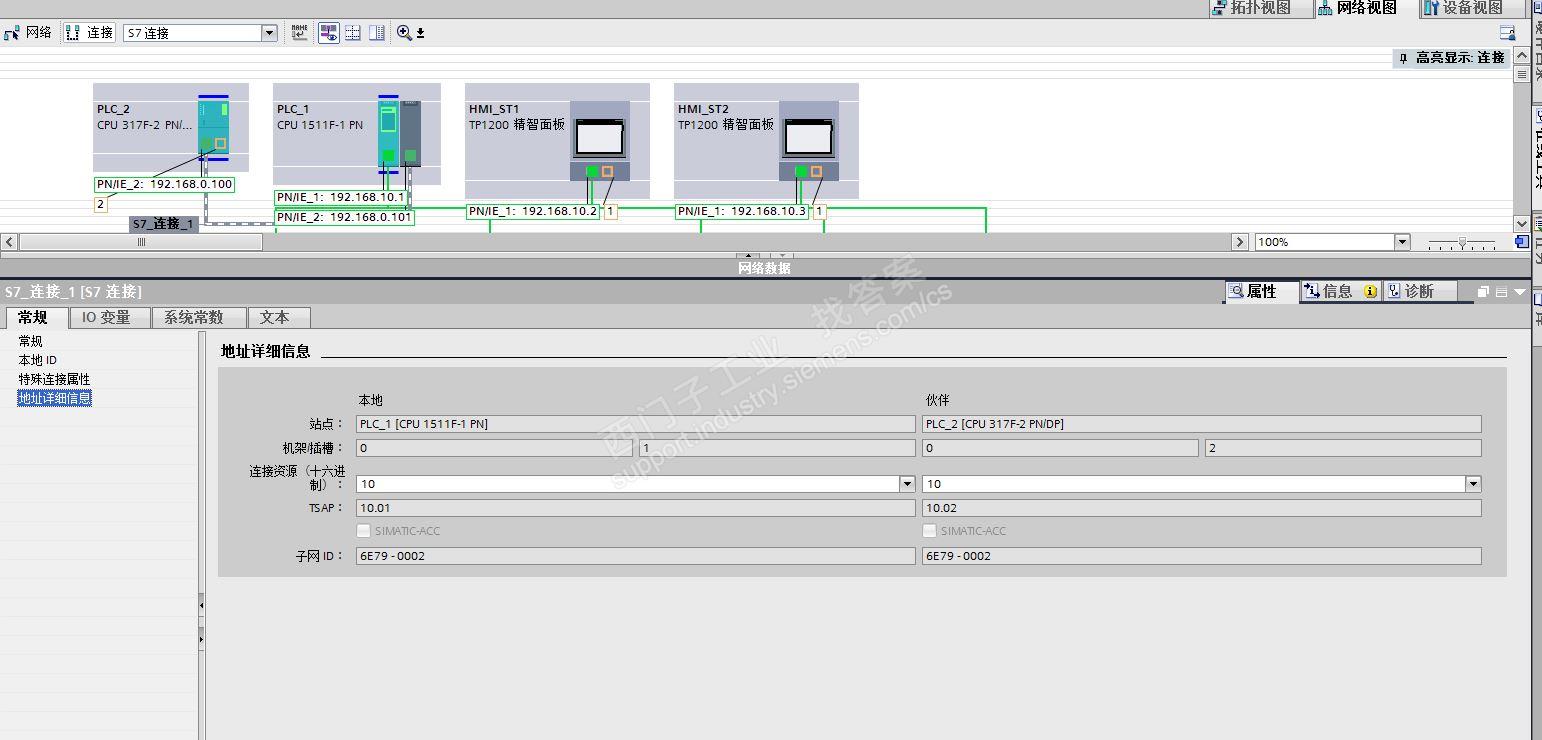Select the HMI_ST2 TP1200 panel icon

coord(809,141)
